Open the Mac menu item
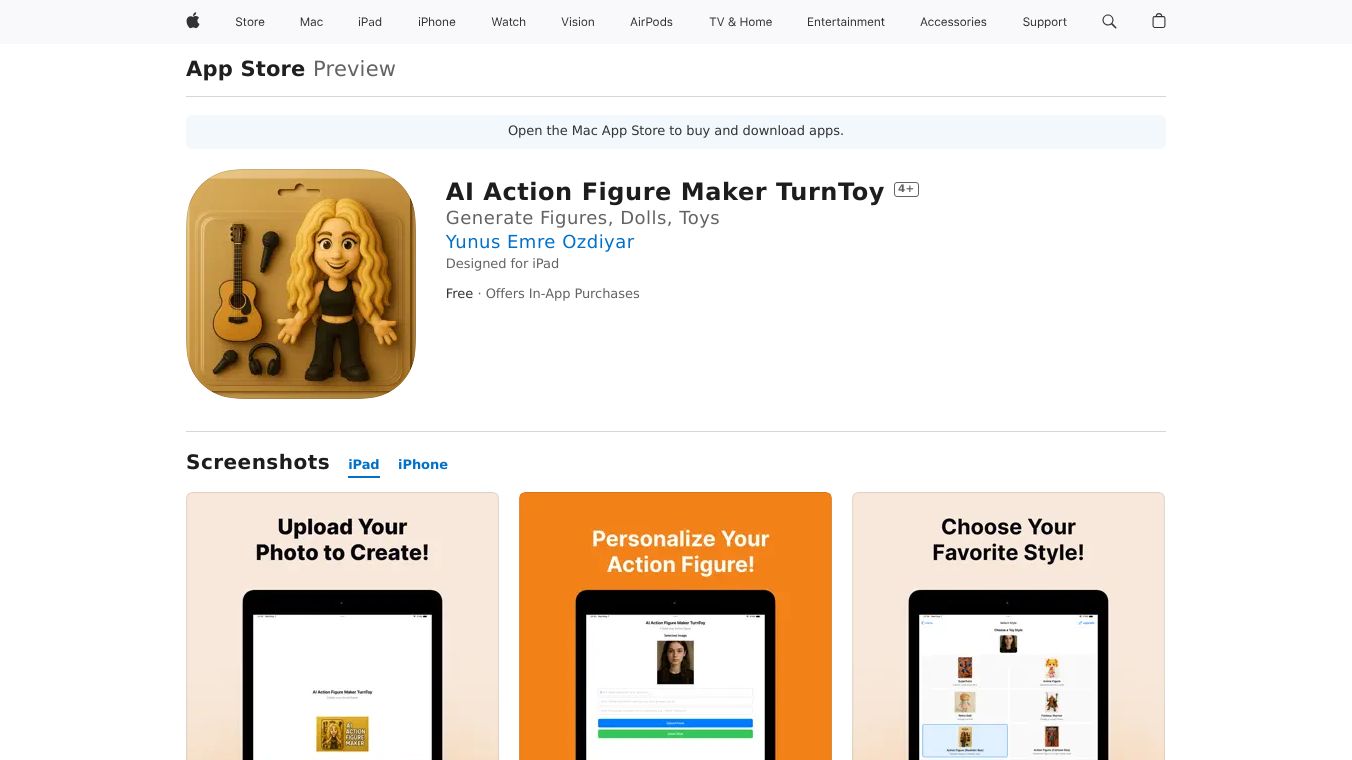Screen dimensions: 1352x760 coord(312,22)
